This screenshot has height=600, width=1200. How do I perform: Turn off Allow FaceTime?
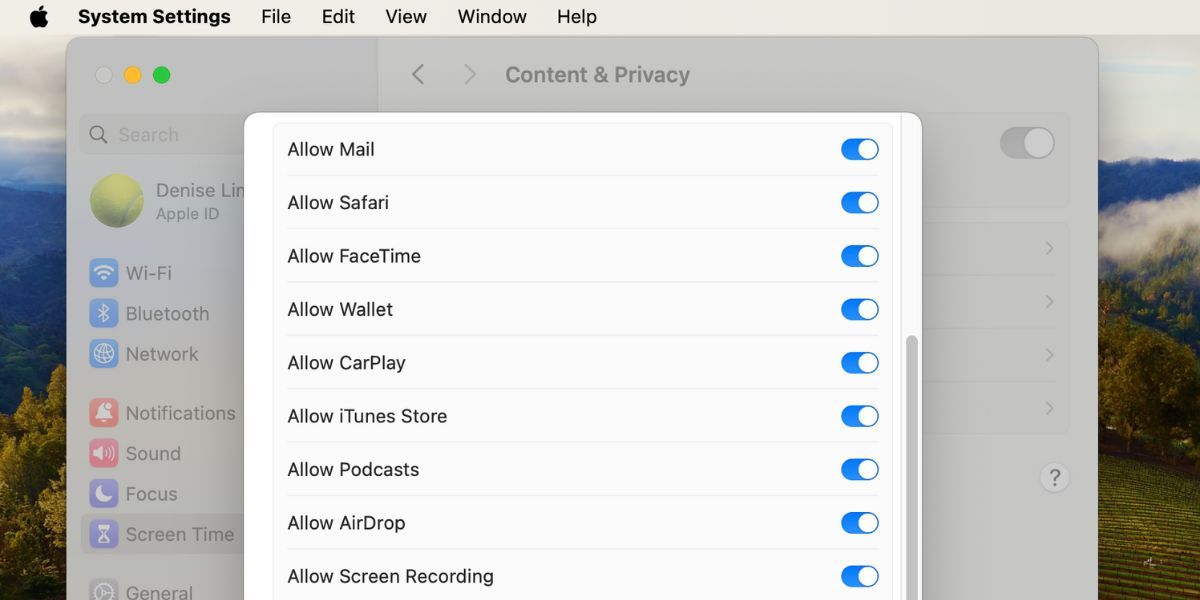[x=860, y=255]
